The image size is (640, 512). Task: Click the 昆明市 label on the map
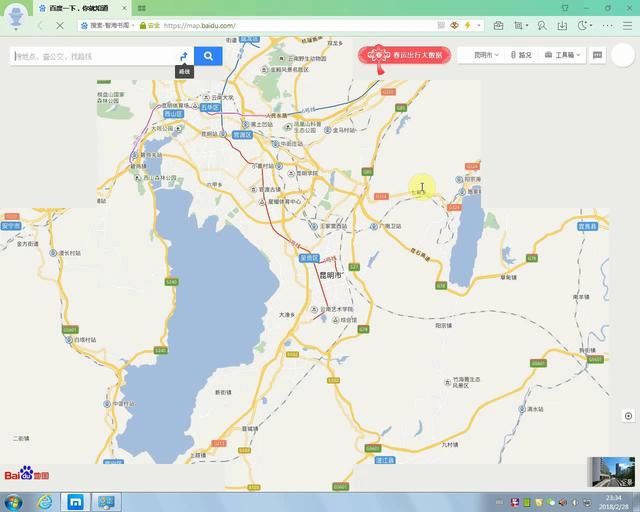(x=330, y=274)
